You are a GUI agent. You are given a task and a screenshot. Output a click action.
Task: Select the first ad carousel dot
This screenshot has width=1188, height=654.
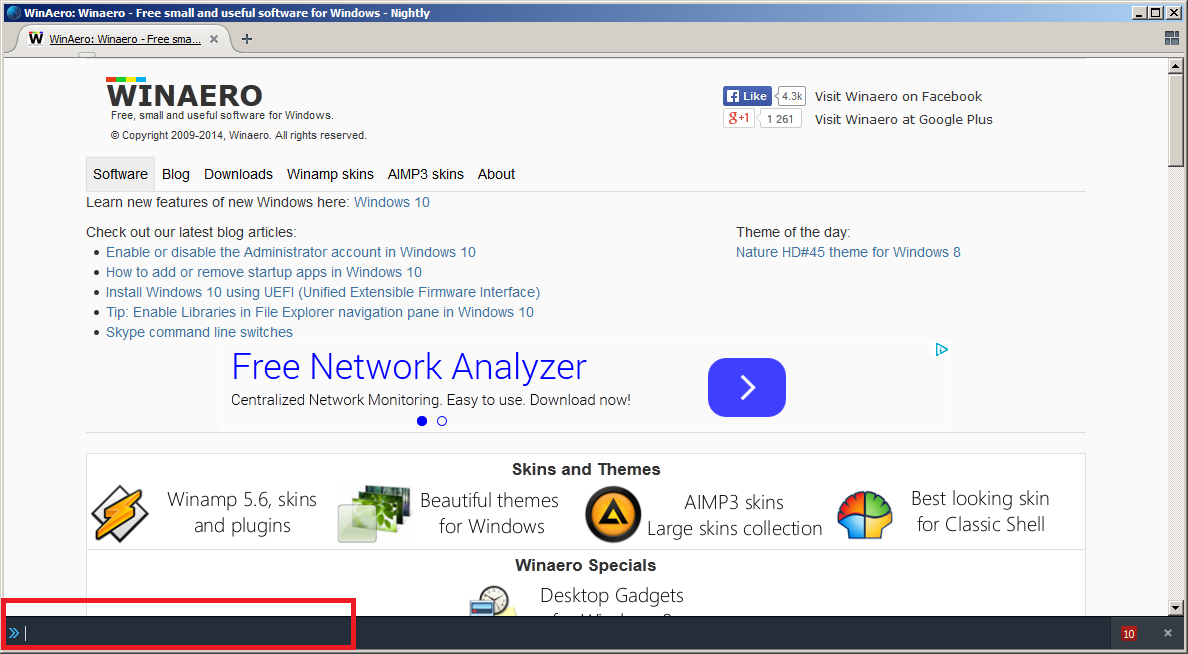tap(422, 421)
